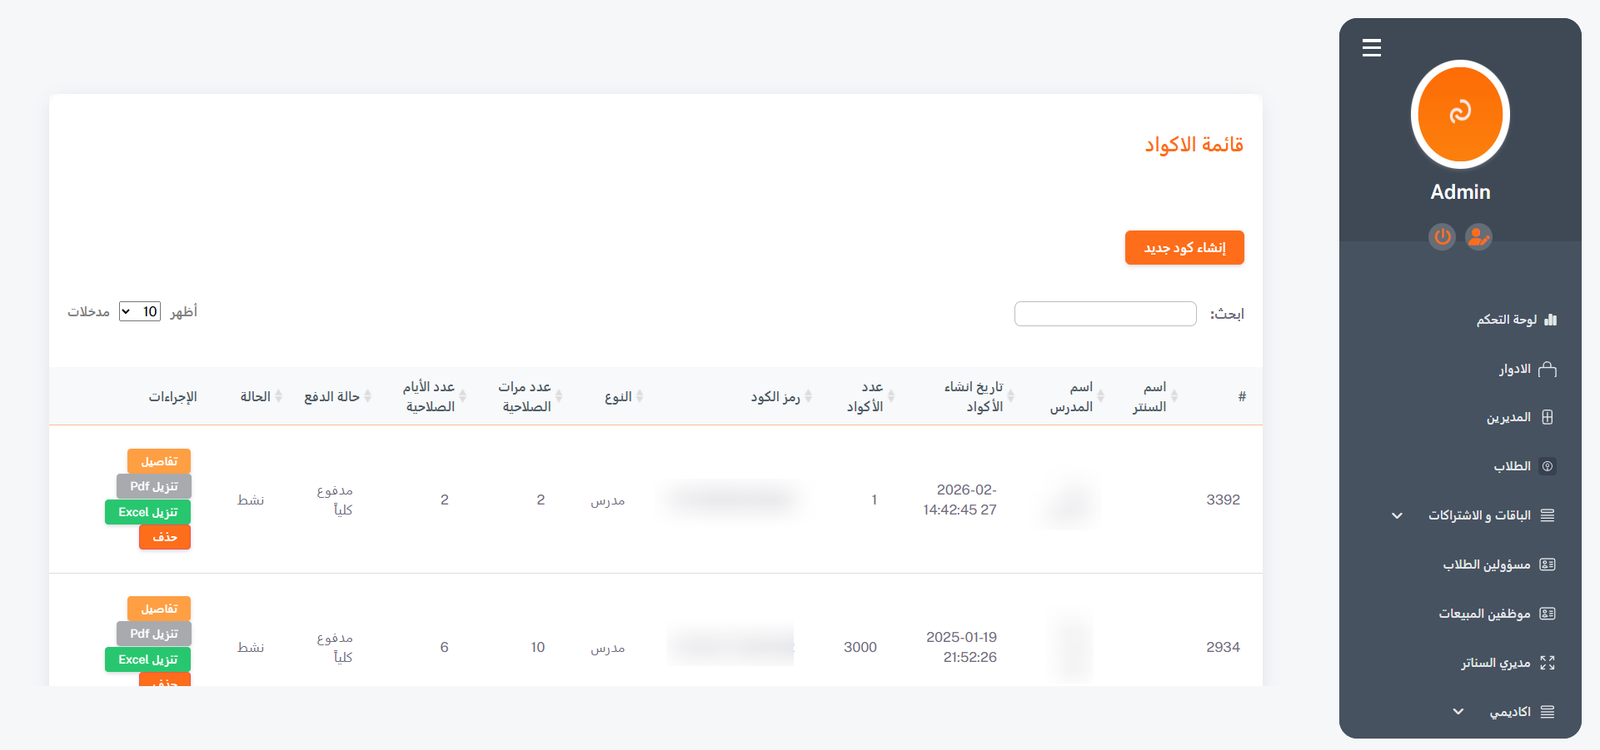The width and height of the screenshot is (1600, 750).
Task: Open the profile edit icon beside logout
Action: point(1478,237)
